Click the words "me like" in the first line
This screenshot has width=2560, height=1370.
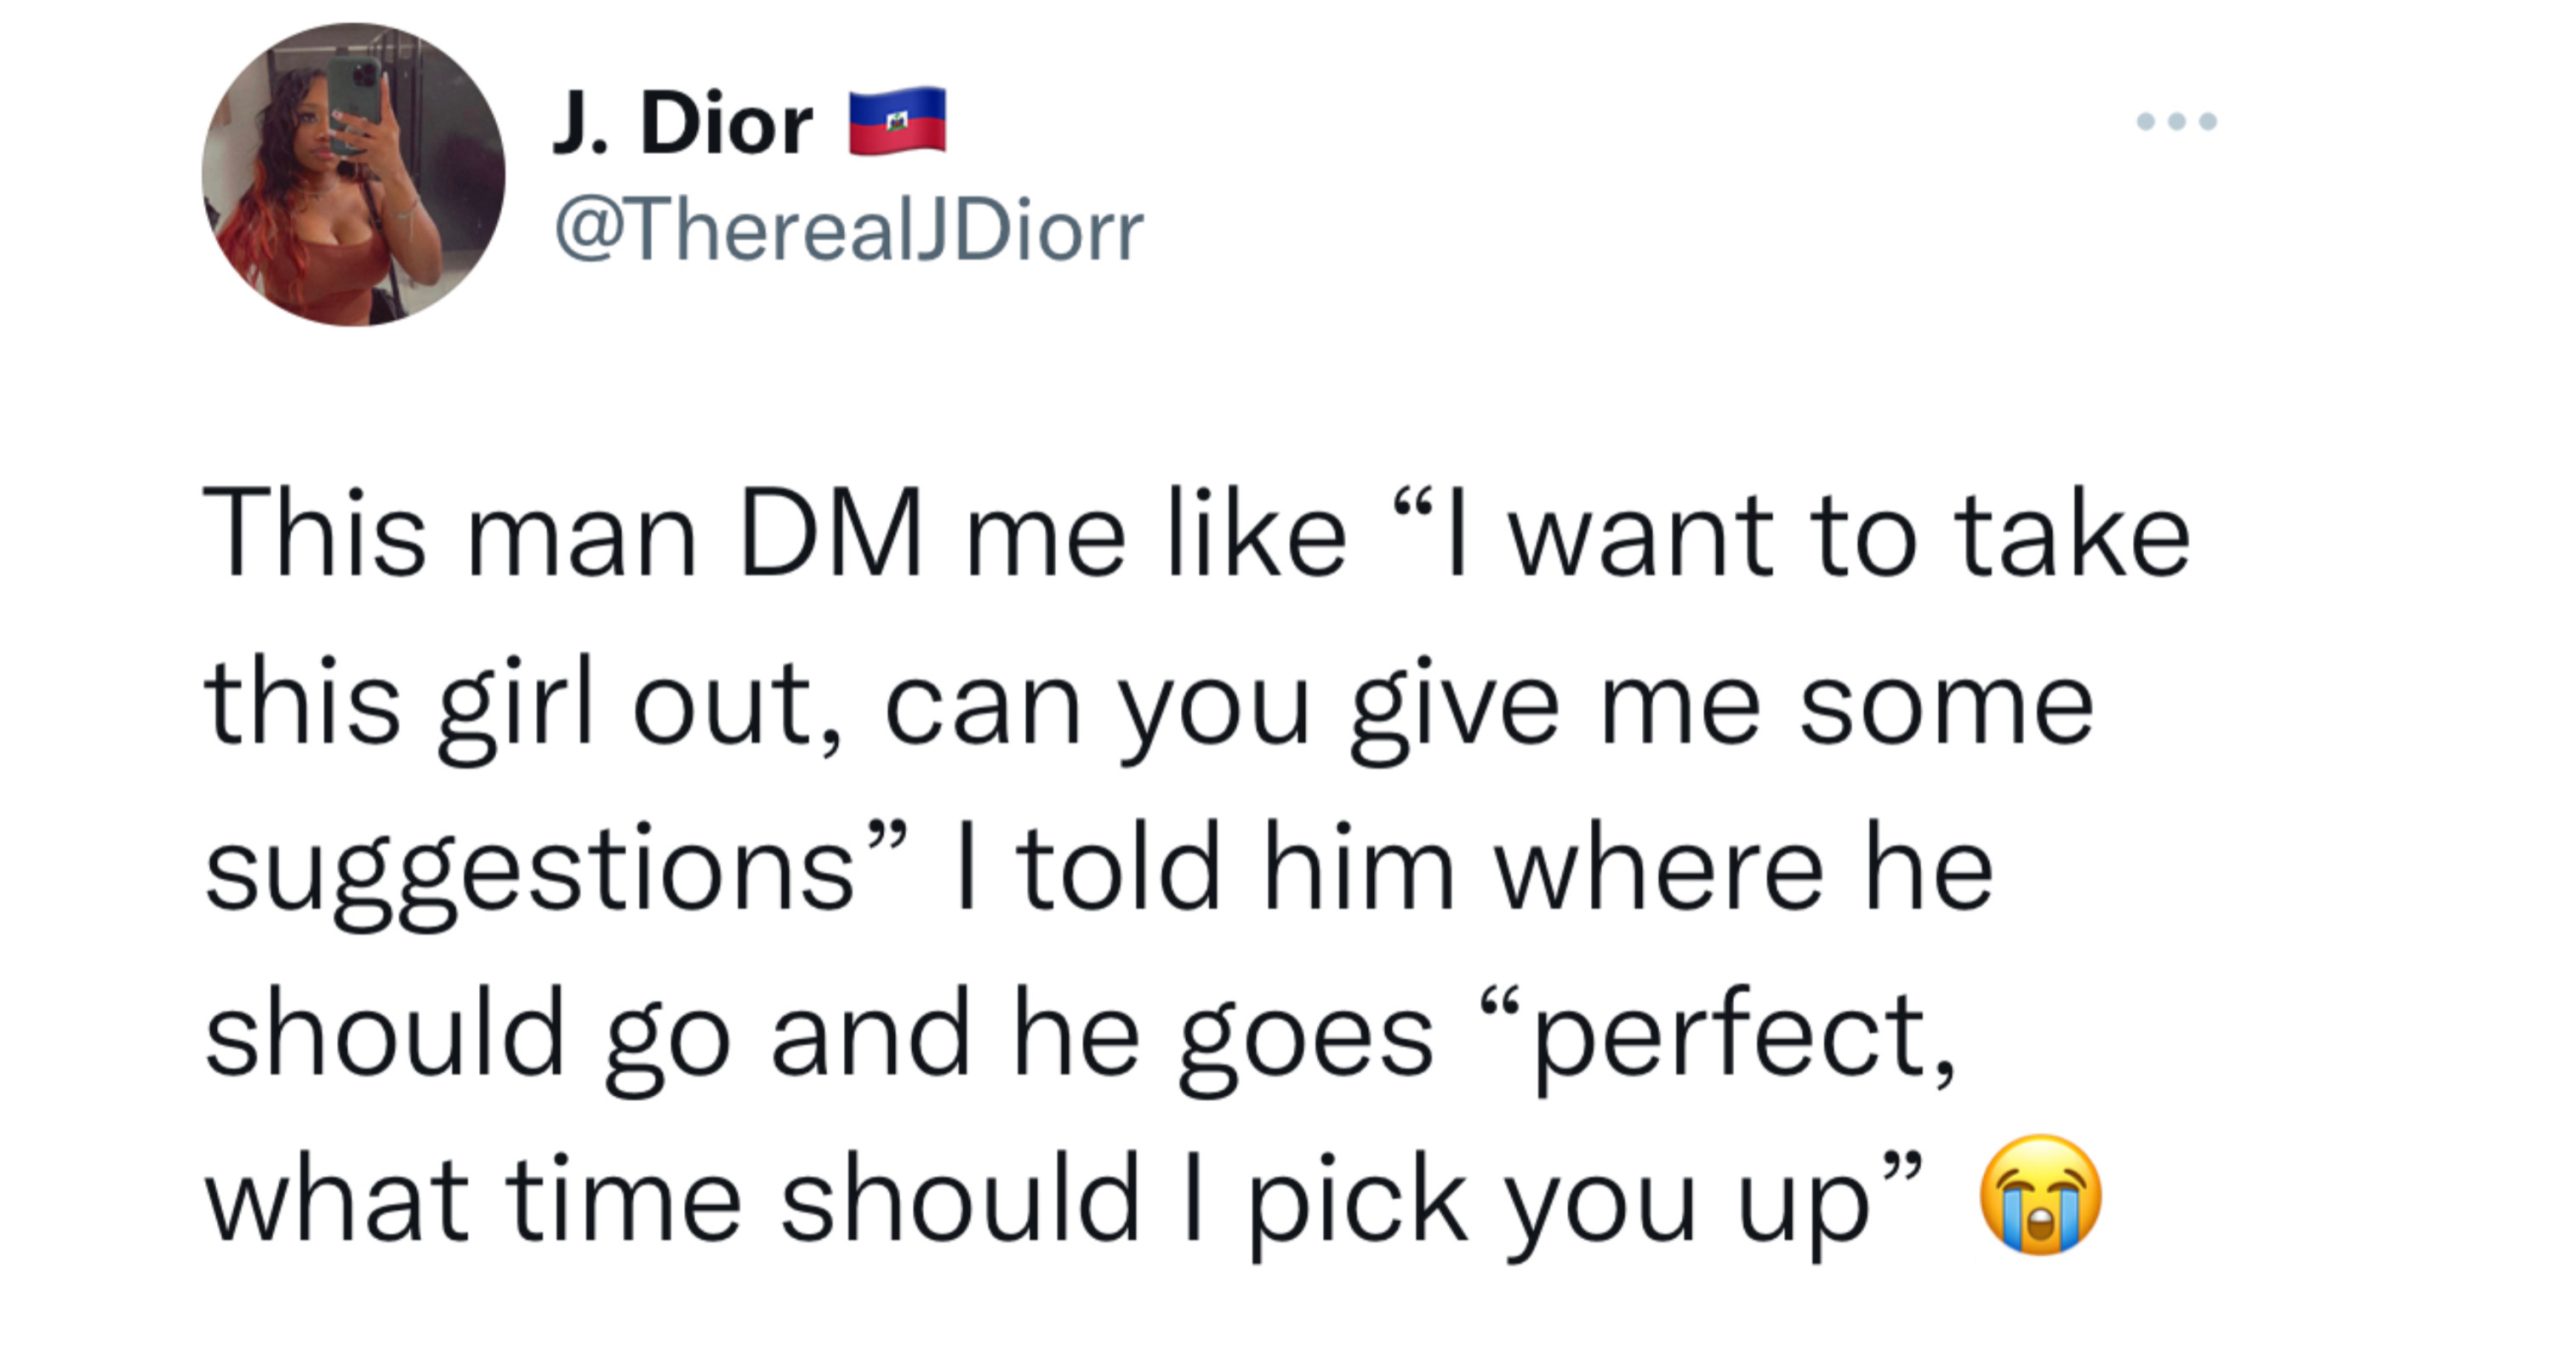coord(1156,533)
